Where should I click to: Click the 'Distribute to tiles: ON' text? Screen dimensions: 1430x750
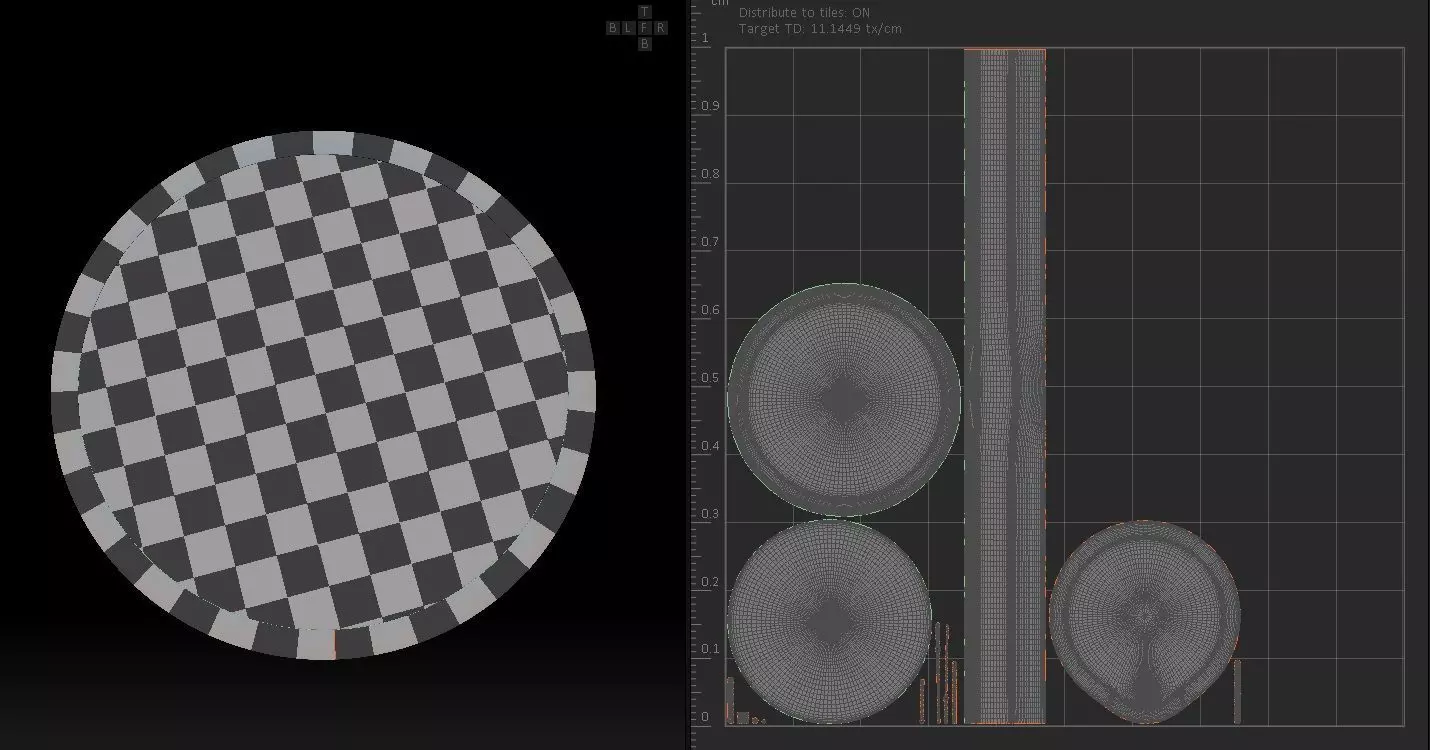(x=804, y=13)
